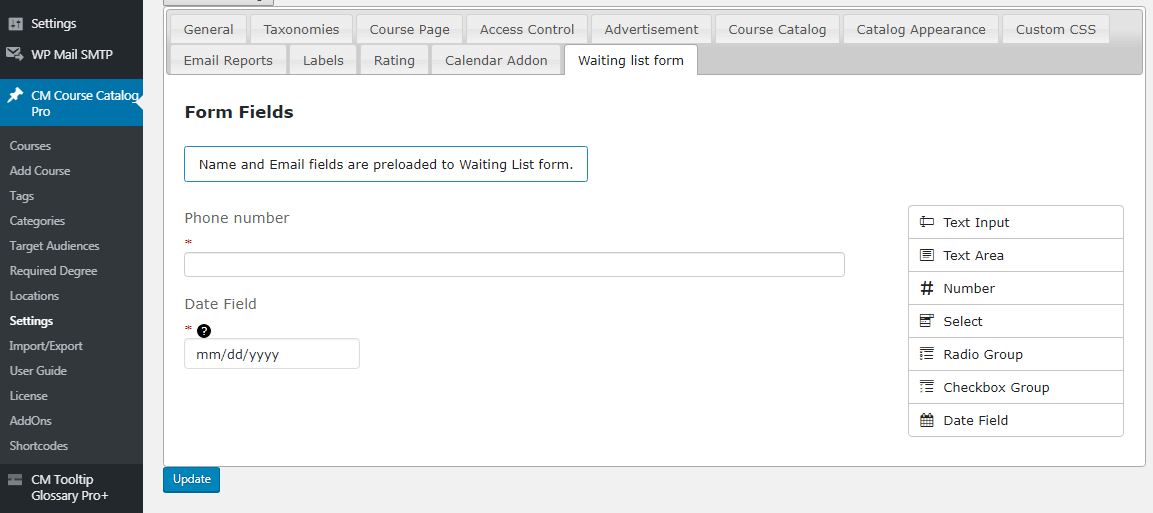Switch to the General tab

pos(208,30)
